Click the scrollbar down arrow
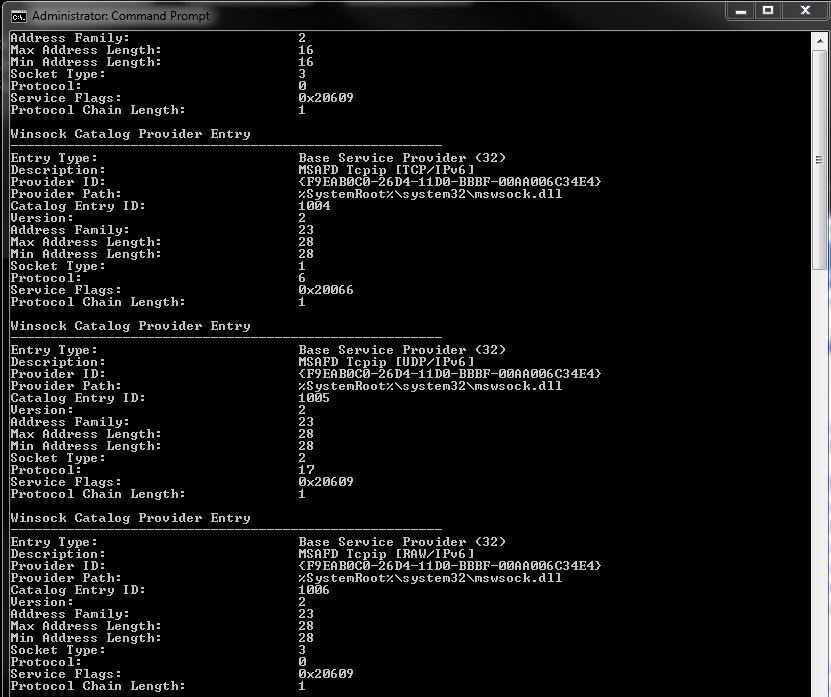This screenshot has height=697, width=831. (821, 689)
